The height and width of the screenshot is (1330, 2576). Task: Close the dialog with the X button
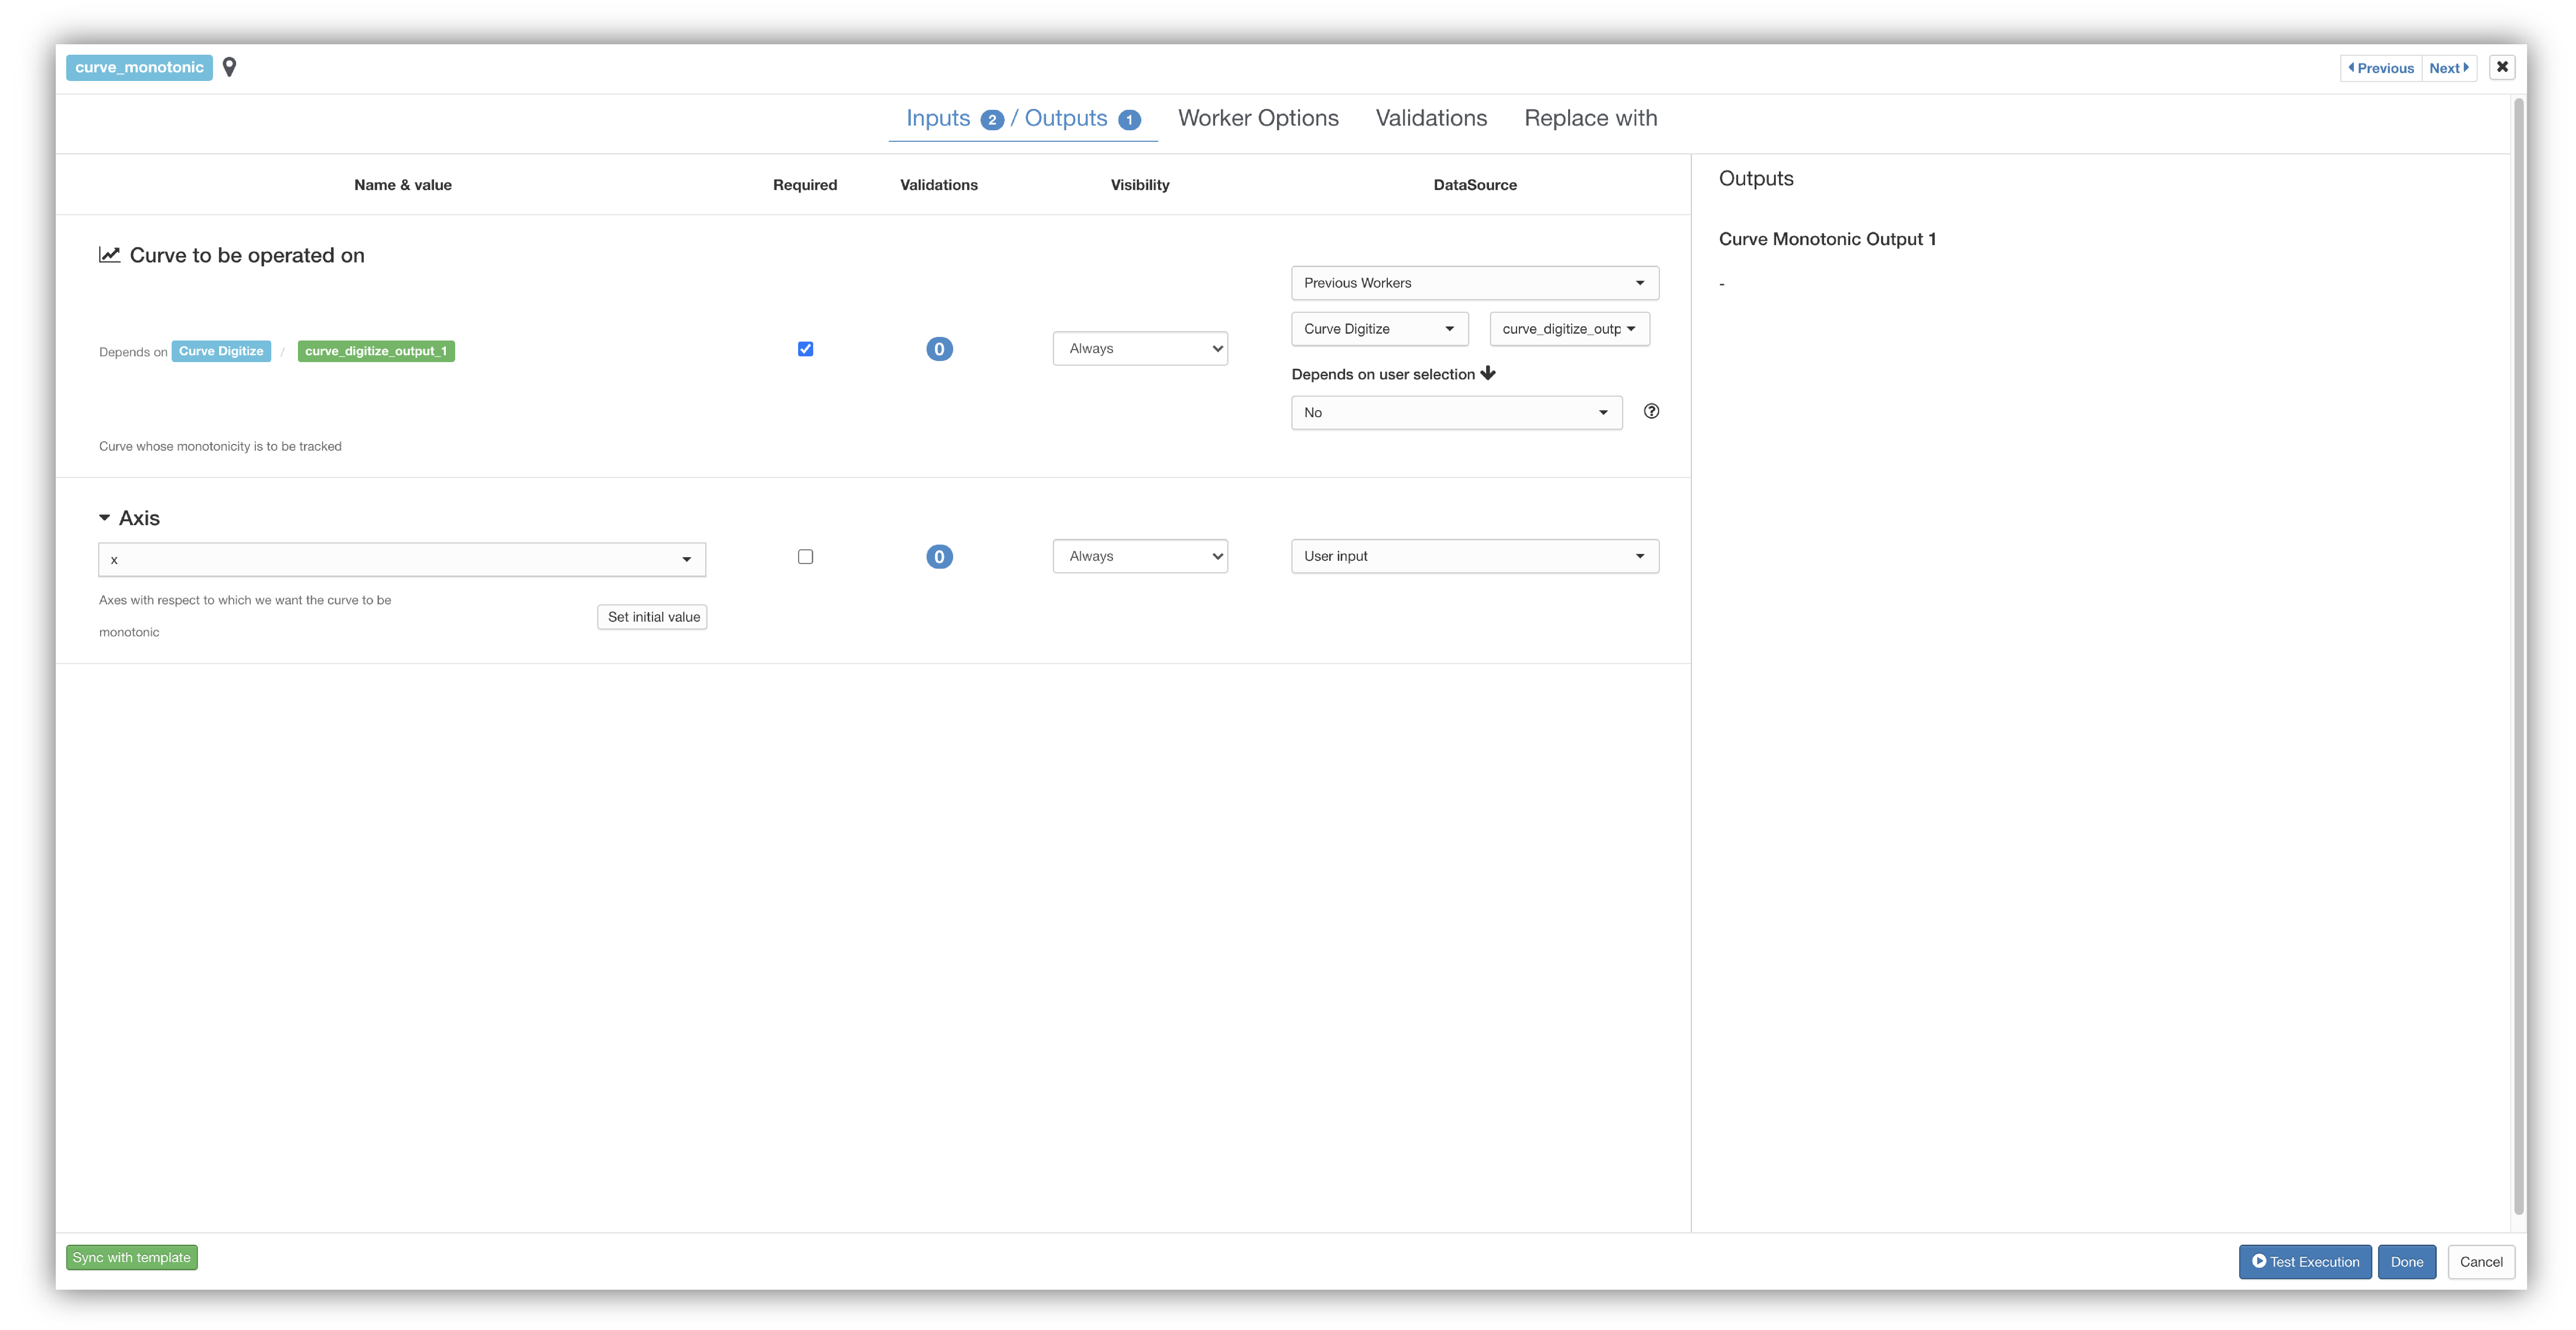pyautogui.click(x=2502, y=67)
